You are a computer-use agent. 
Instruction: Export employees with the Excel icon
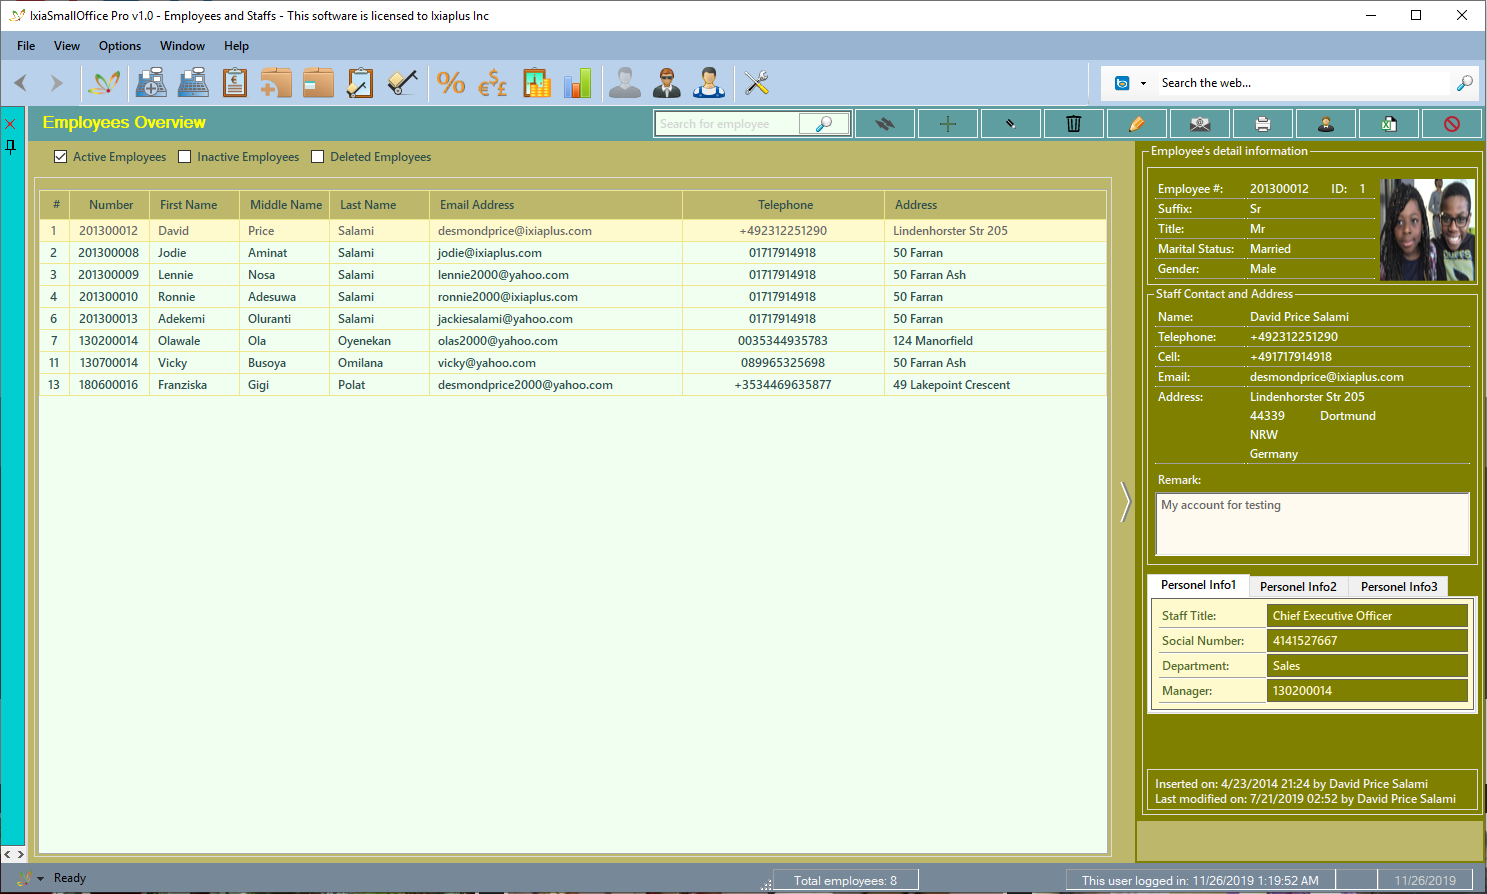[1388, 124]
